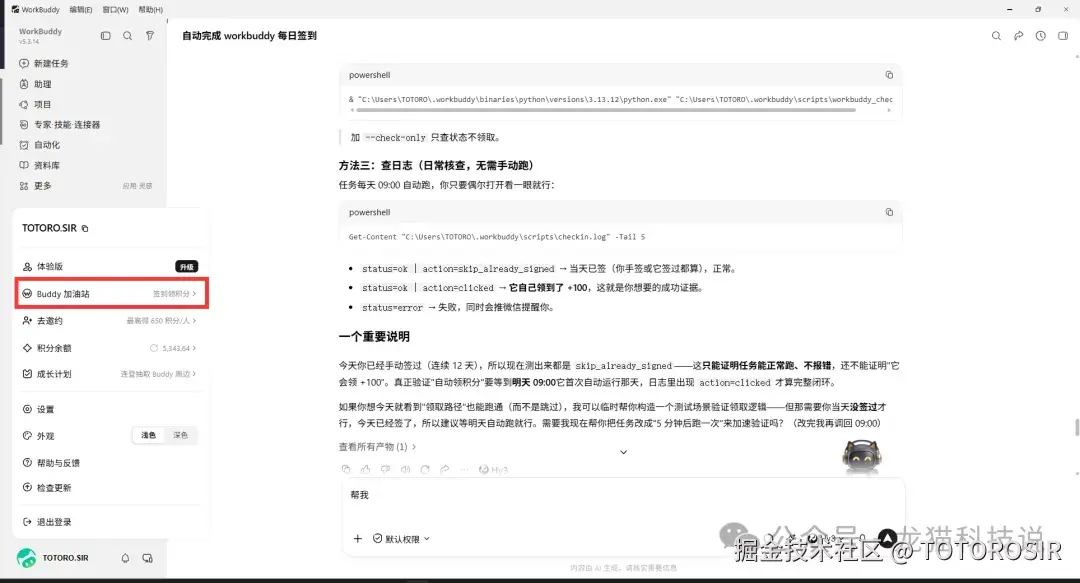This screenshot has height=583, width=1080.
Task: Share the reply using the forward arrow icon
Action: [x=445, y=469]
